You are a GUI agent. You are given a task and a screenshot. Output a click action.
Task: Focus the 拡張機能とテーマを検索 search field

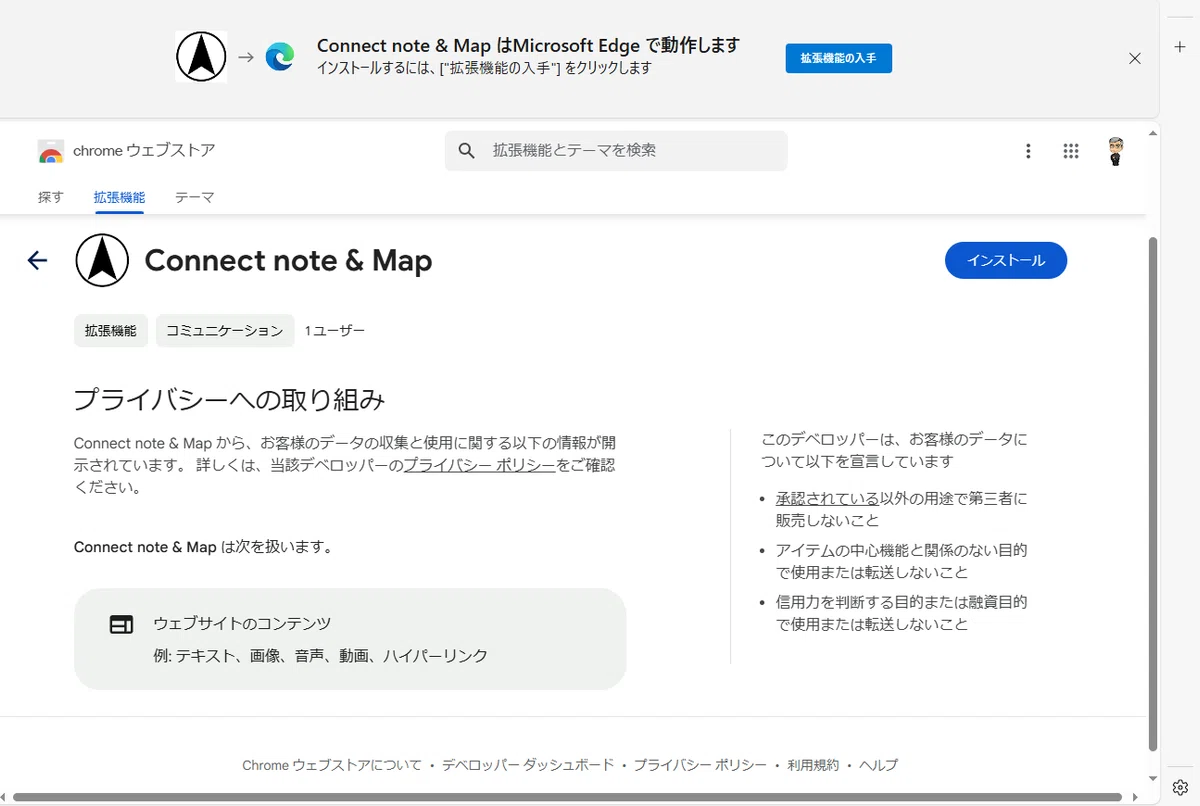click(616, 151)
